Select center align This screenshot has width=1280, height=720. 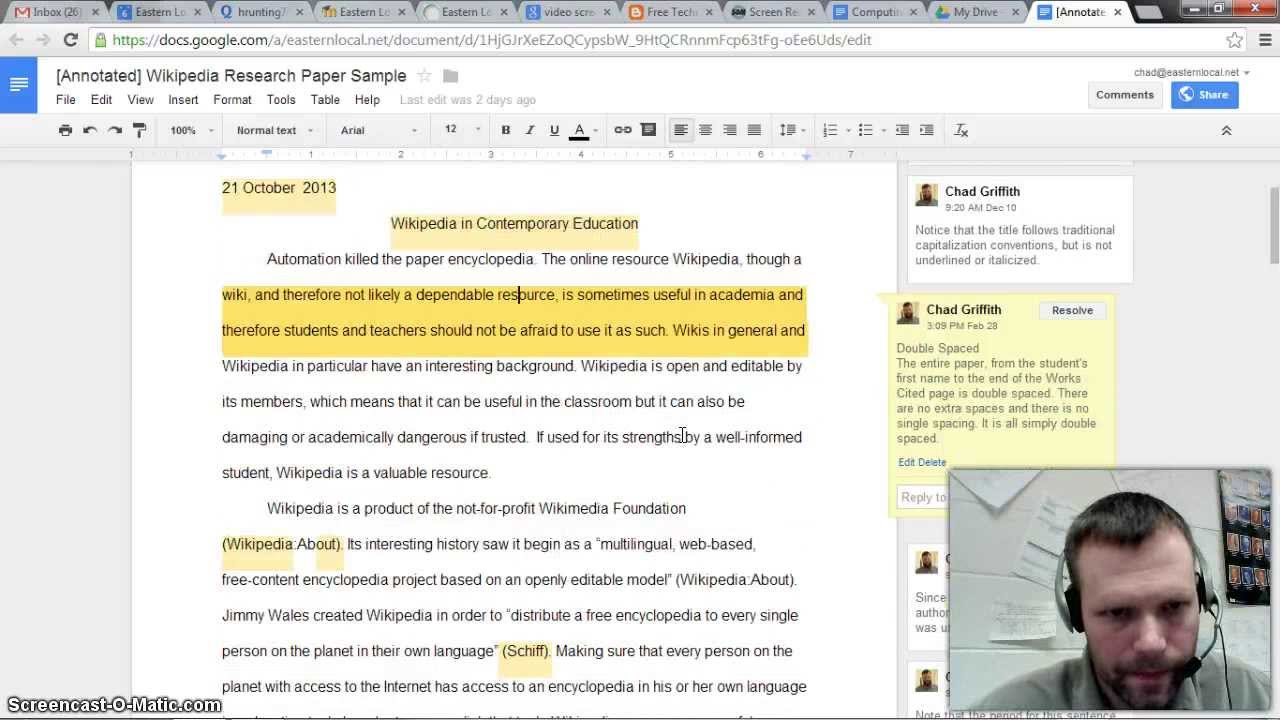[x=705, y=130]
